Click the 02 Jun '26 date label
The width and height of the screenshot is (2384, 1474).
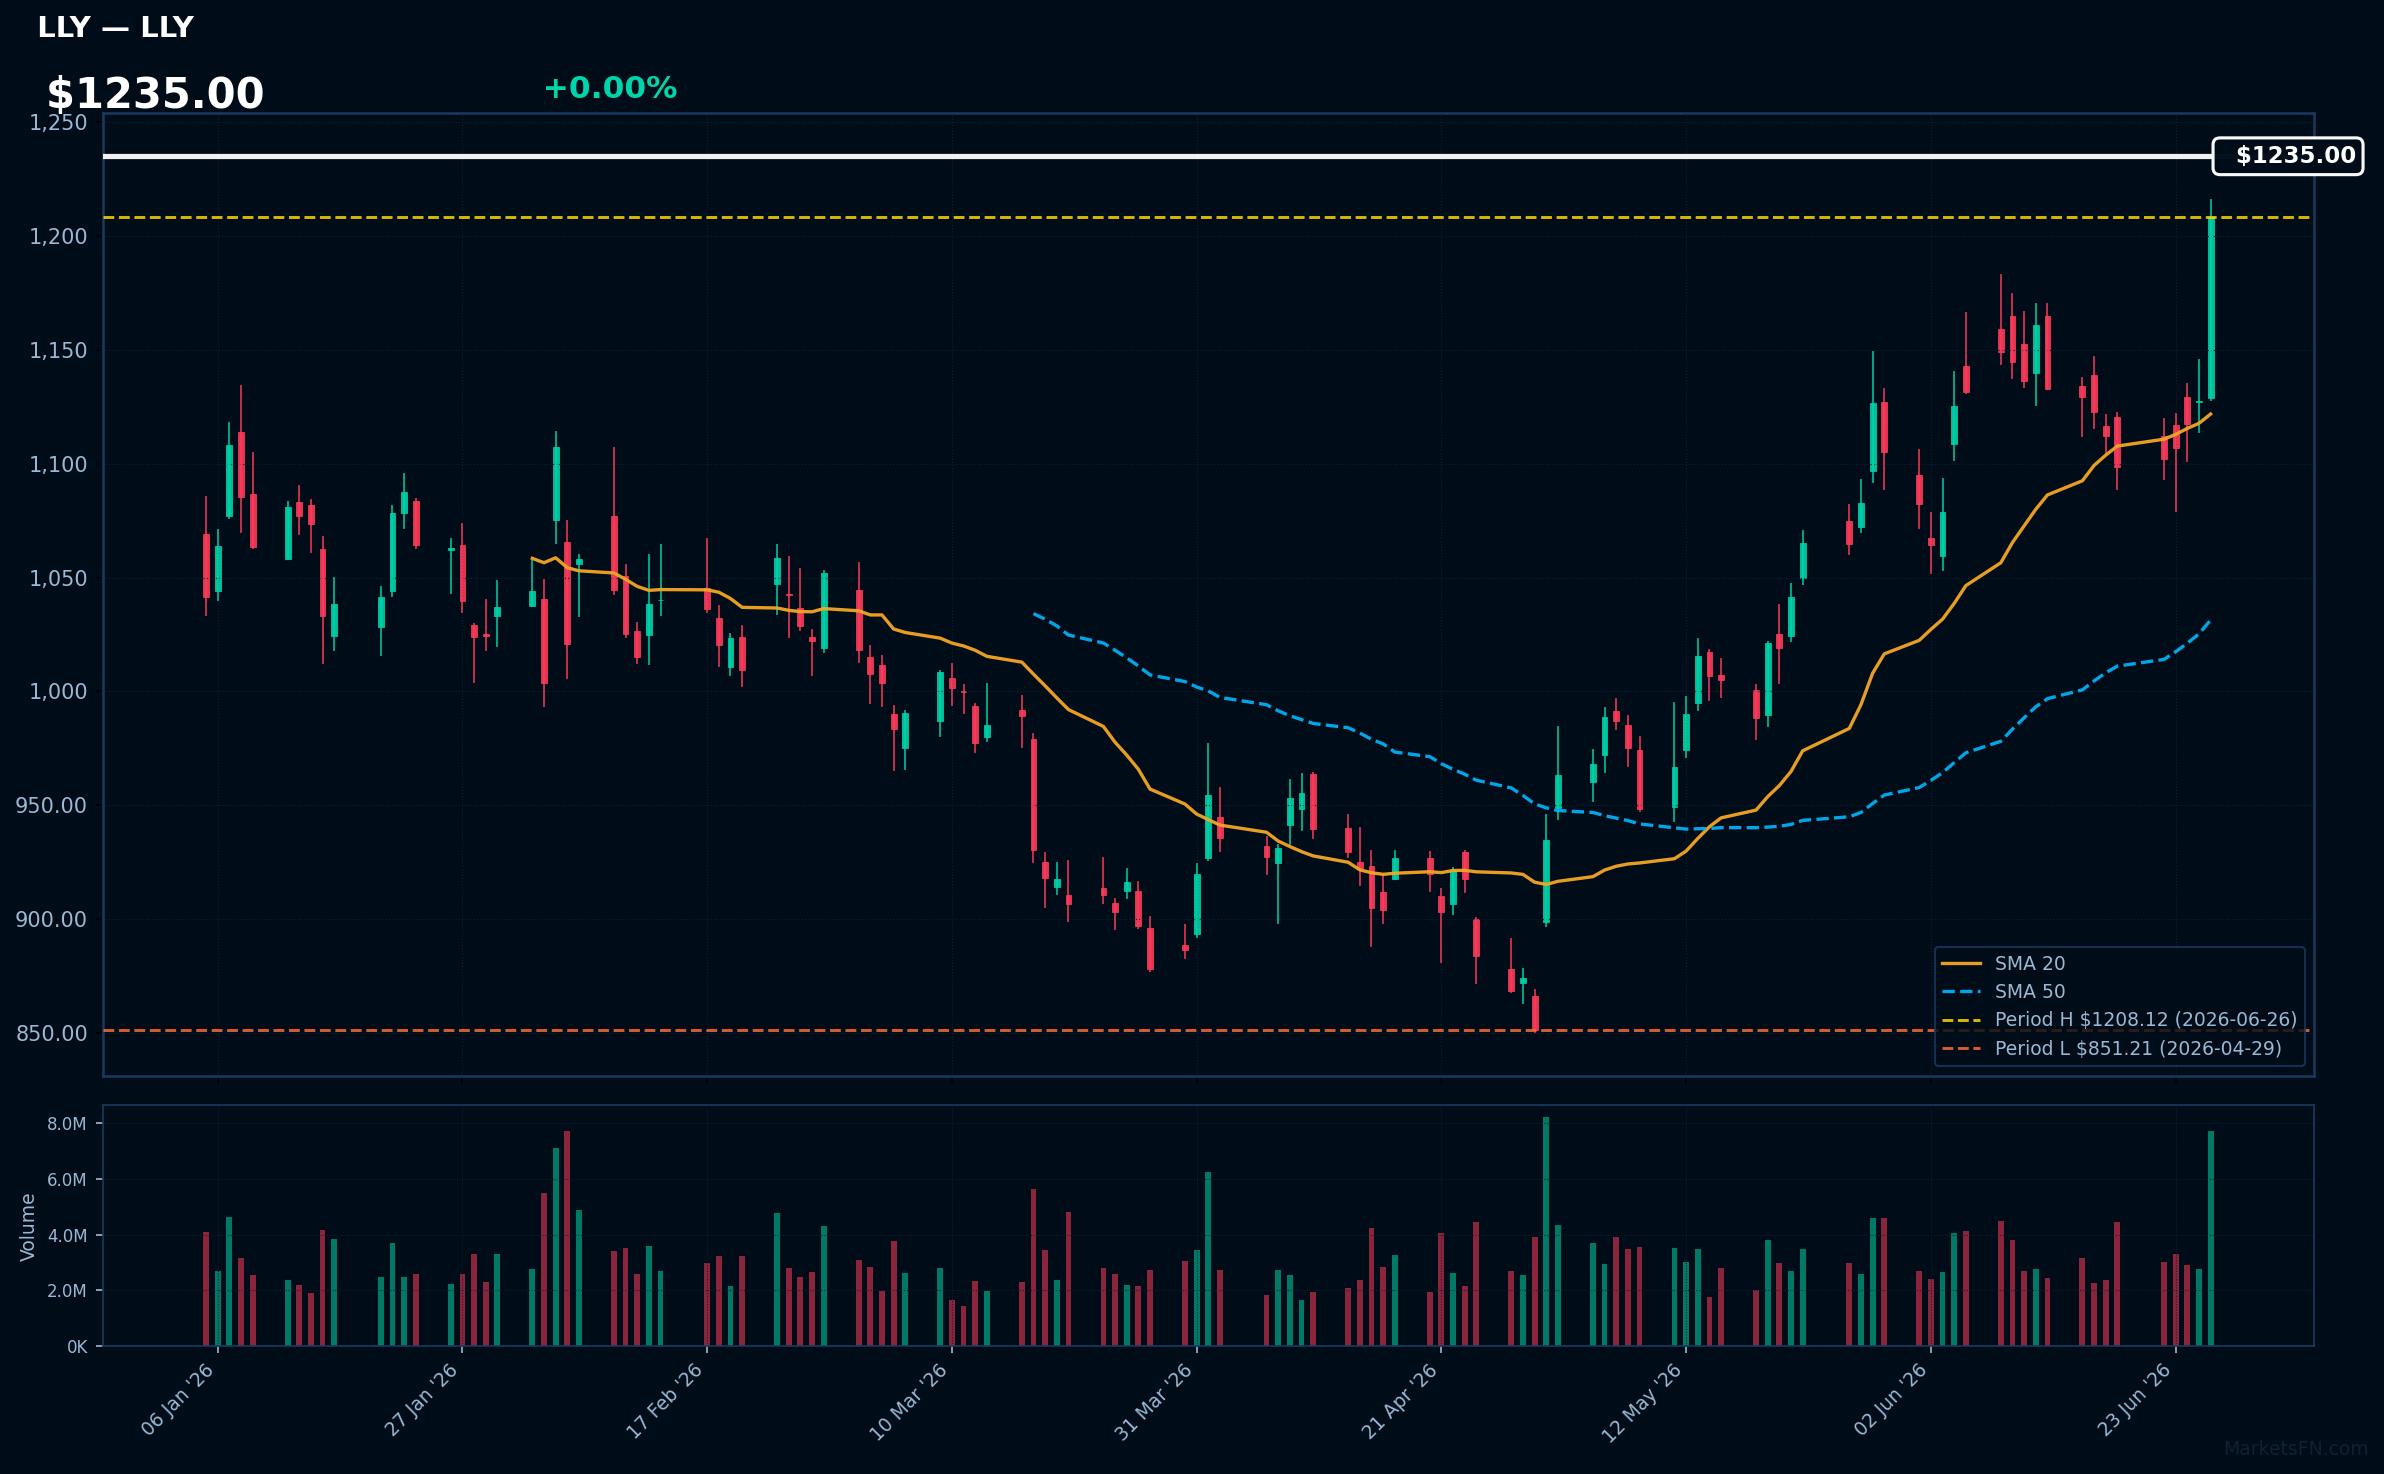(1890, 1400)
